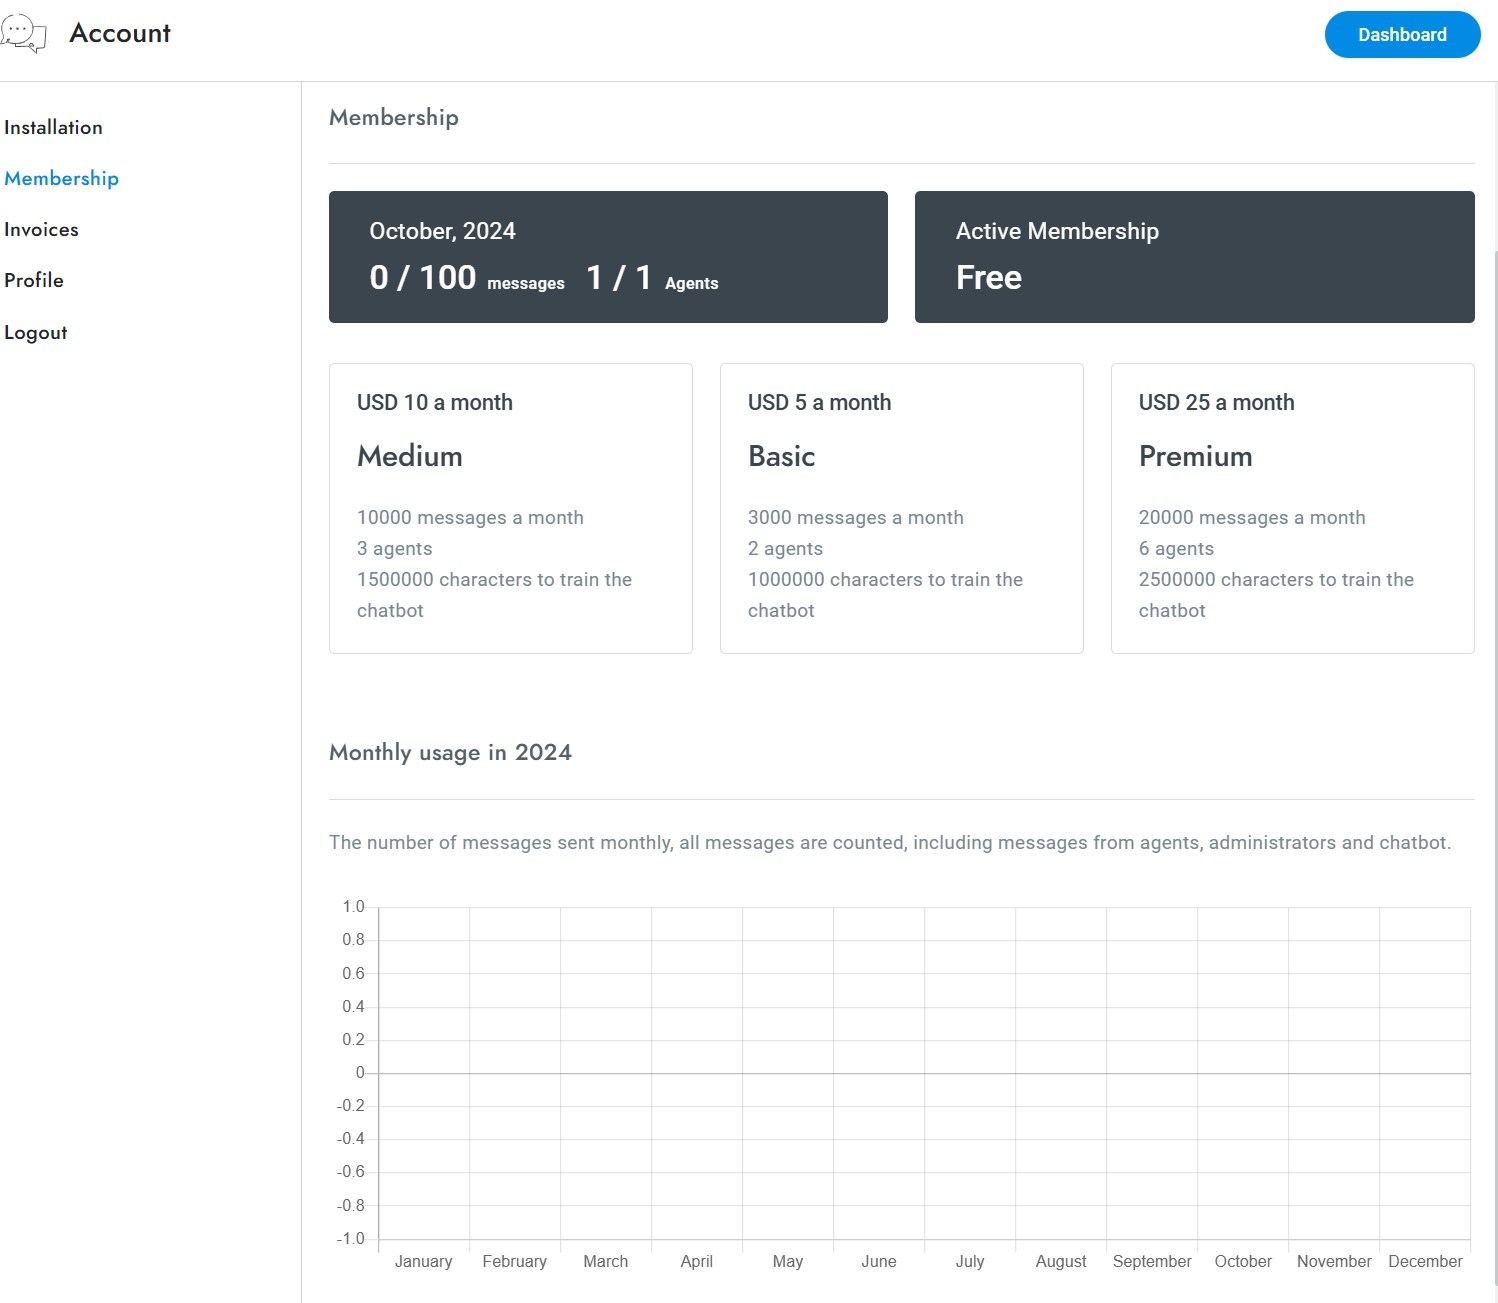This screenshot has height=1303, width=1498.
Task: View your Profile settings
Action: tap(34, 280)
